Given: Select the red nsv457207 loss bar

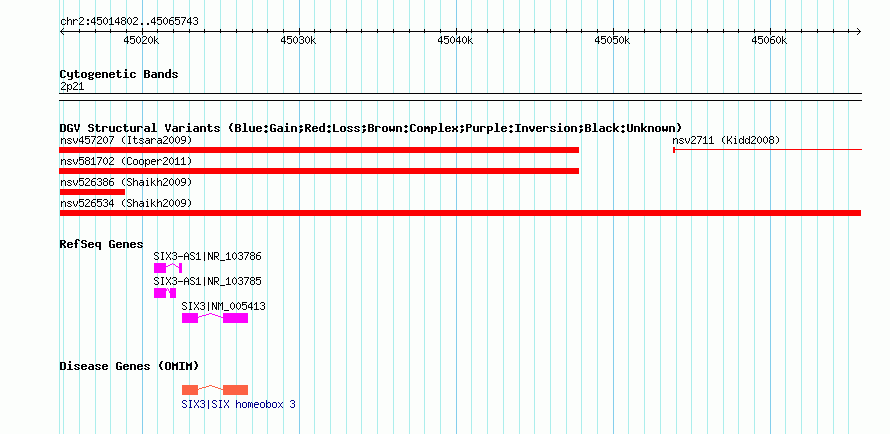Looking at the screenshot, I should coord(319,150).
